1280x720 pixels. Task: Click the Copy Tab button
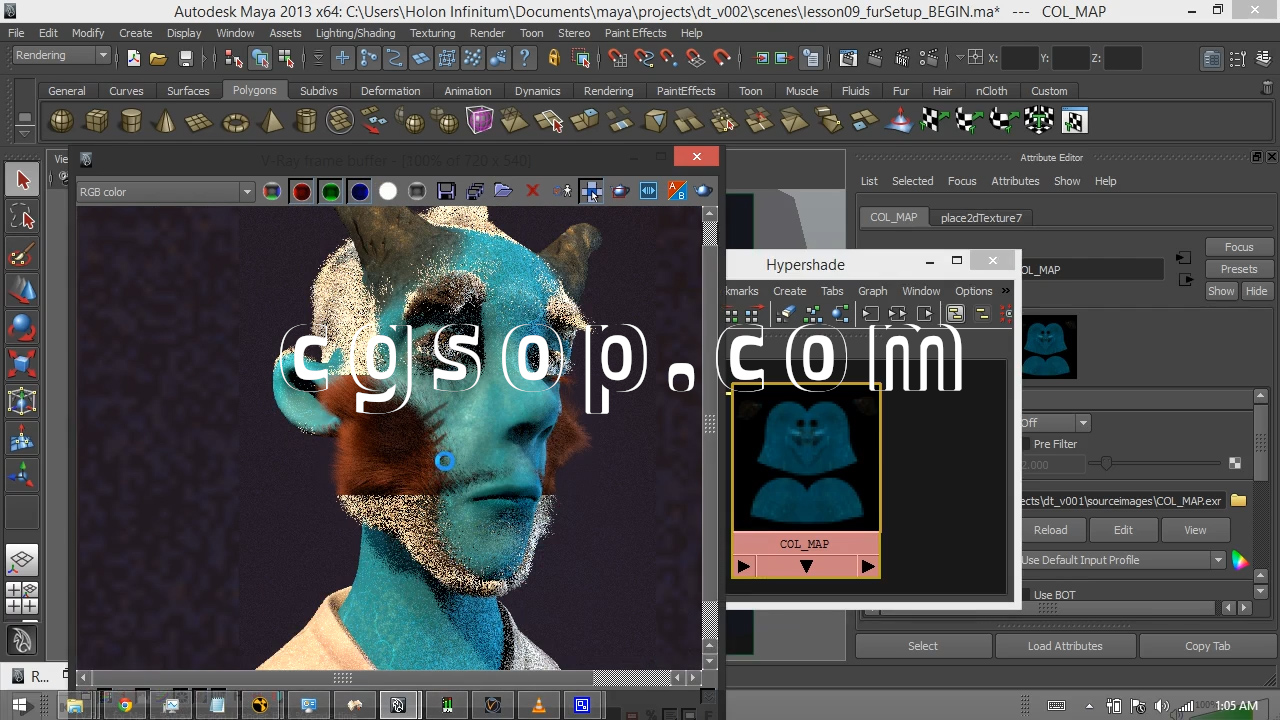[1207, 646]
